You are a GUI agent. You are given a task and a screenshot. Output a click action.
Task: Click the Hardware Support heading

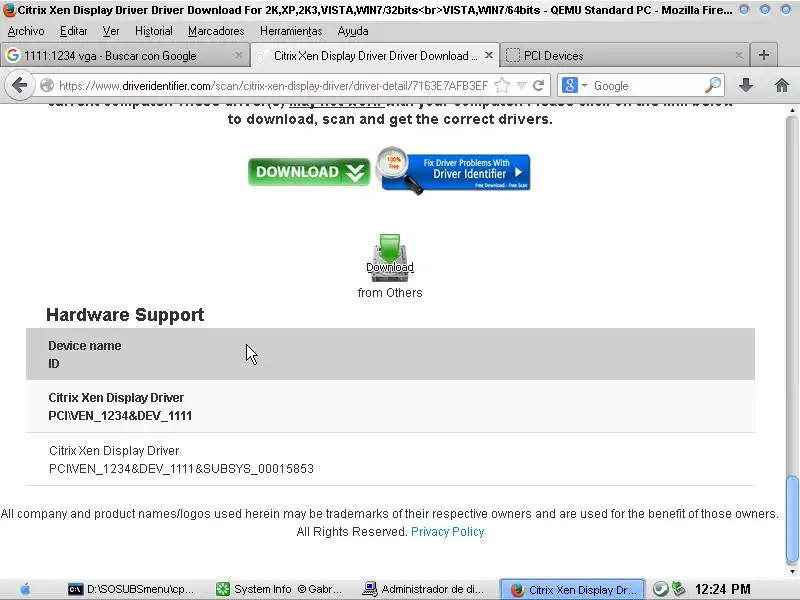click(x=125, y=315)
